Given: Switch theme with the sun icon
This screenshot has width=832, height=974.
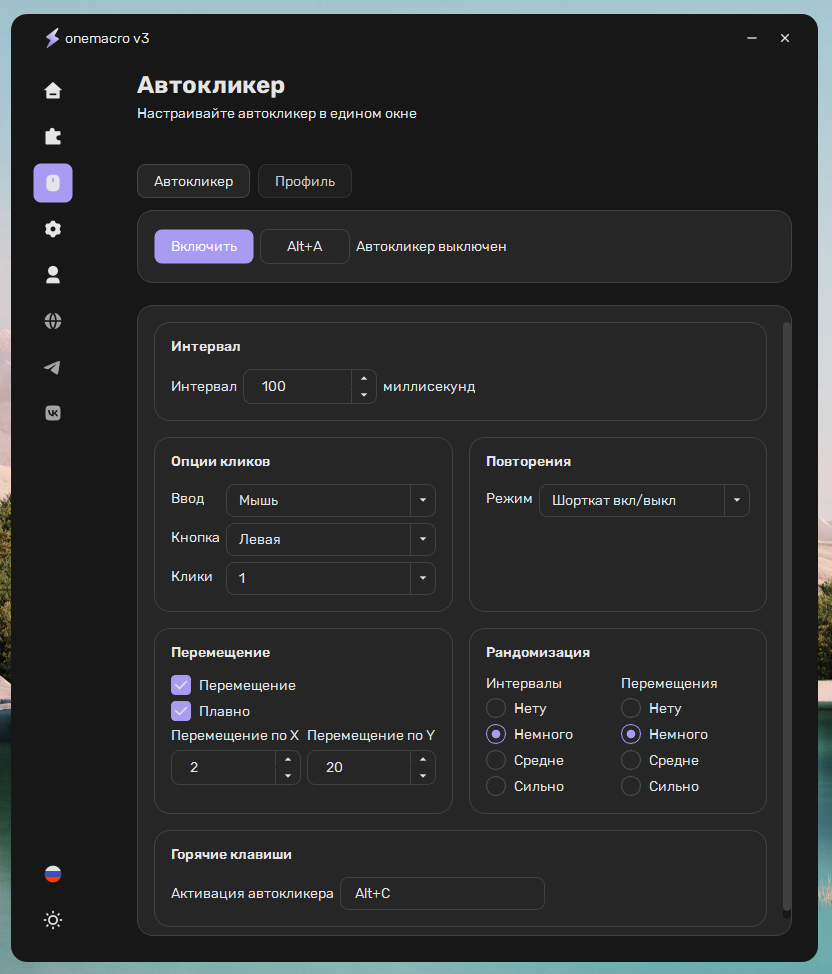Looking at the screenshot, I should click(53, 920).
